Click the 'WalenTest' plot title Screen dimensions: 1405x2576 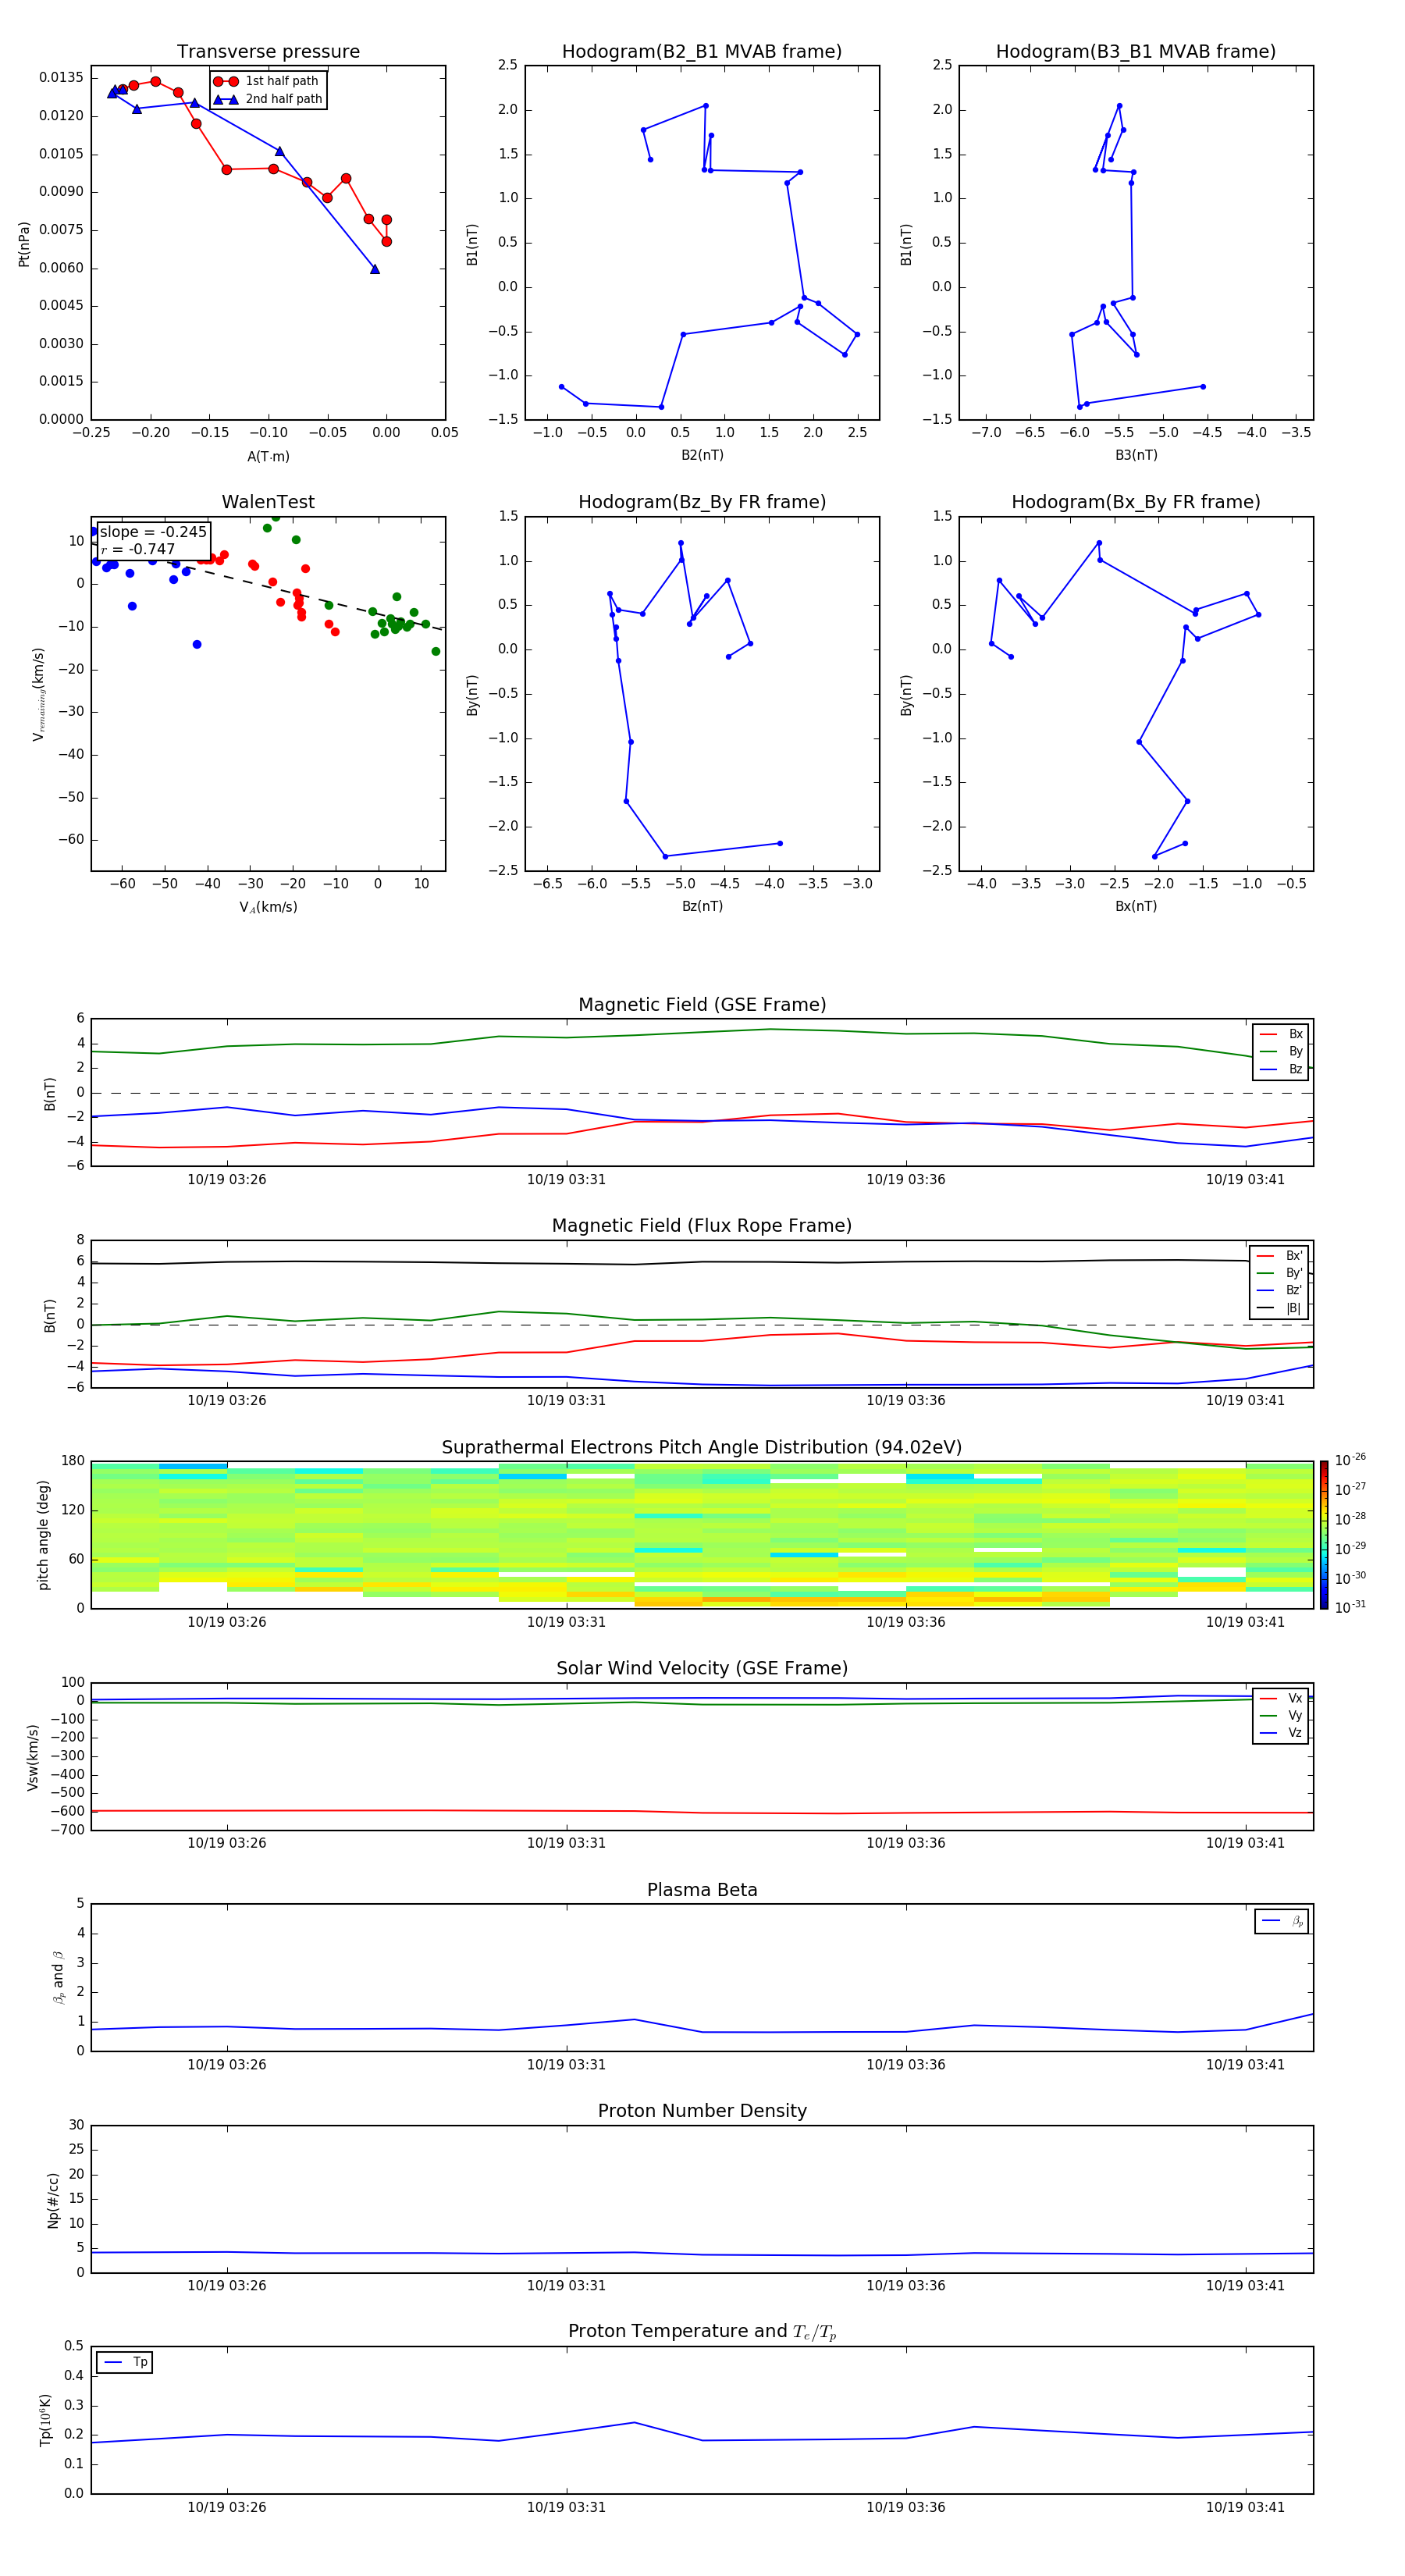[x=268, y=502]
